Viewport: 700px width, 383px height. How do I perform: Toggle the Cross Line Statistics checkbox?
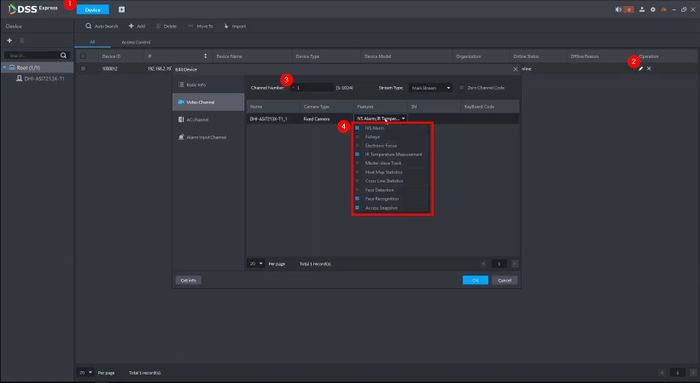[357, 181]
